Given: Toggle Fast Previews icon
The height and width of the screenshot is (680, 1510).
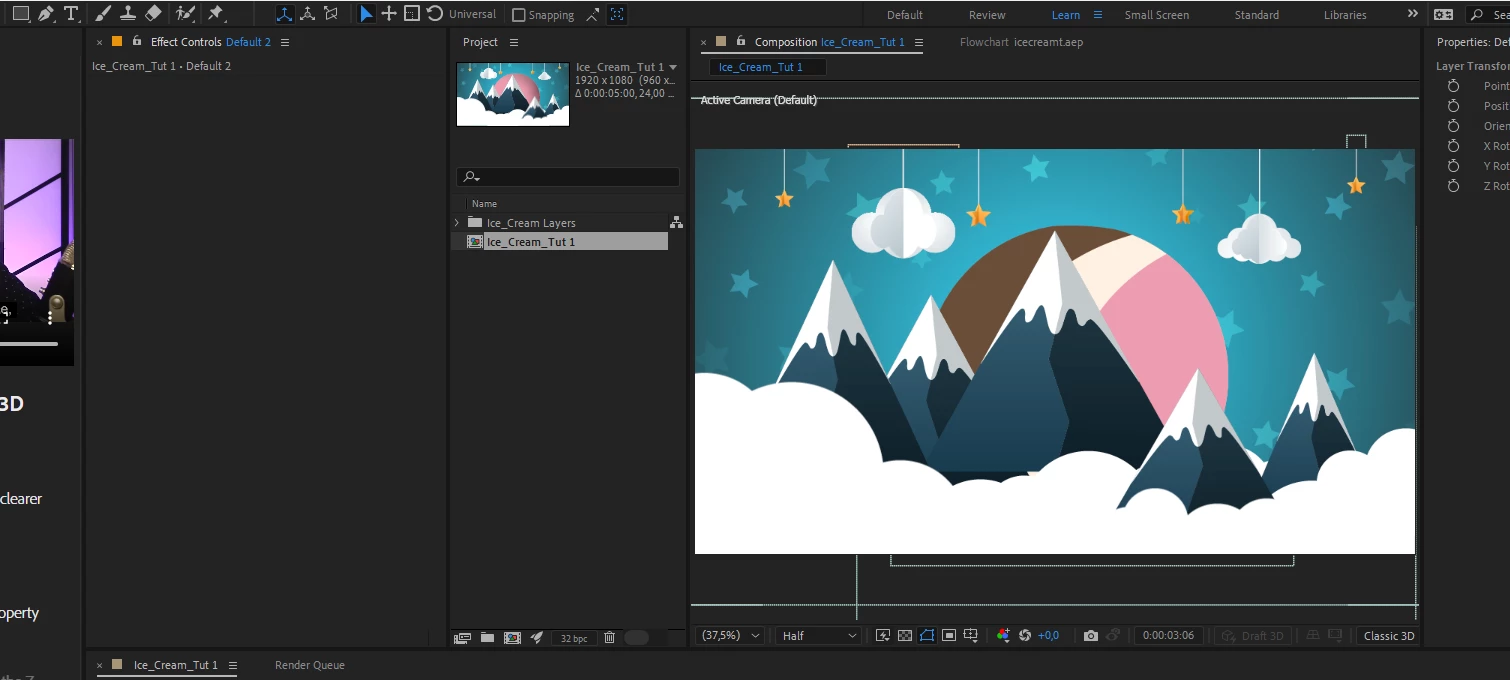Looking at the screenshot, I should (x=883, y=636).
